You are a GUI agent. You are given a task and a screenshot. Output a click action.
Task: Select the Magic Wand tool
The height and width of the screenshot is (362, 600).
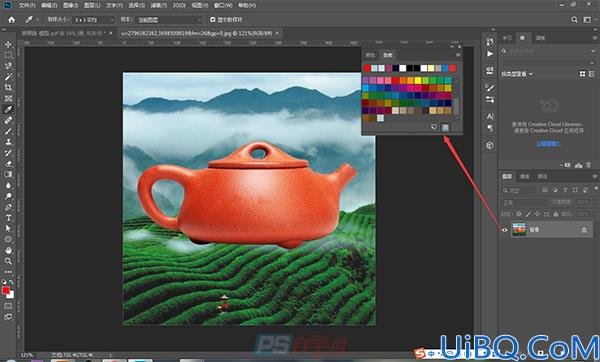tap(8, 77)
